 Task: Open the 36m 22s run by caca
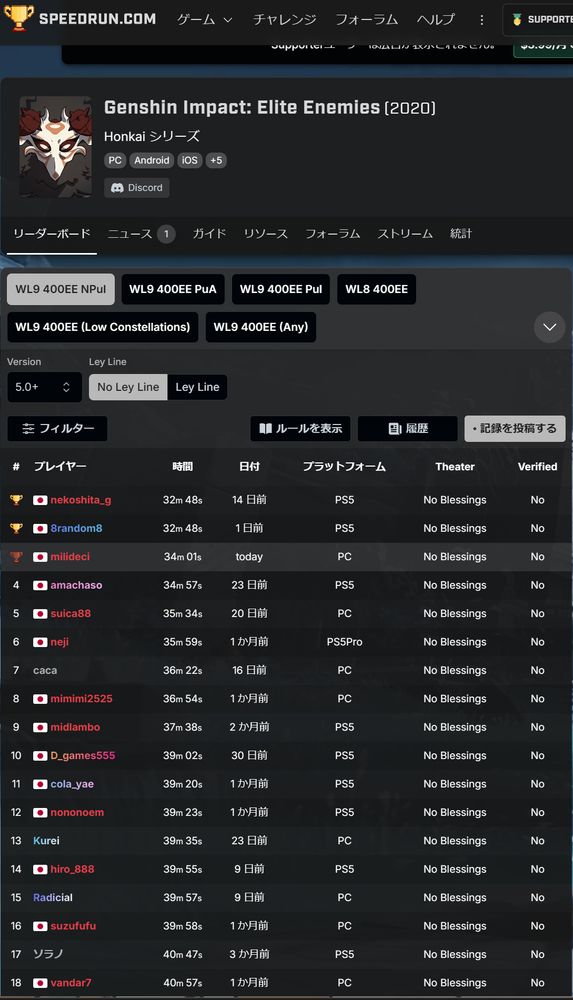point(182,670)
